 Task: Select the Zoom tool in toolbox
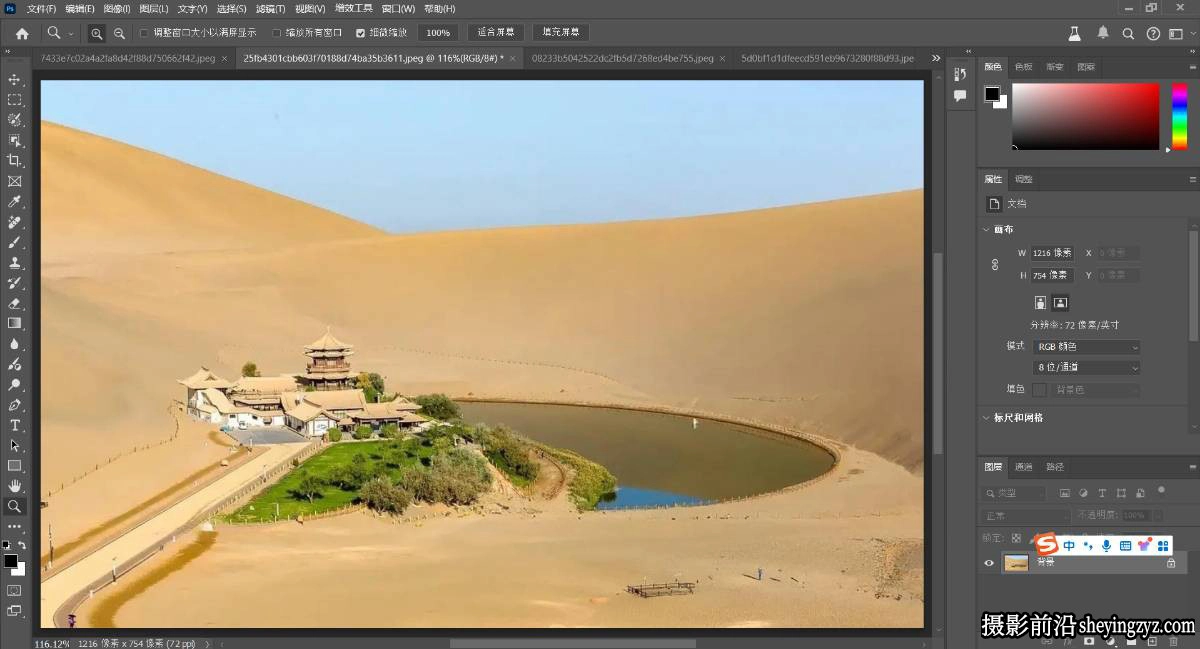pyautogui.click(x=14, y=507)
